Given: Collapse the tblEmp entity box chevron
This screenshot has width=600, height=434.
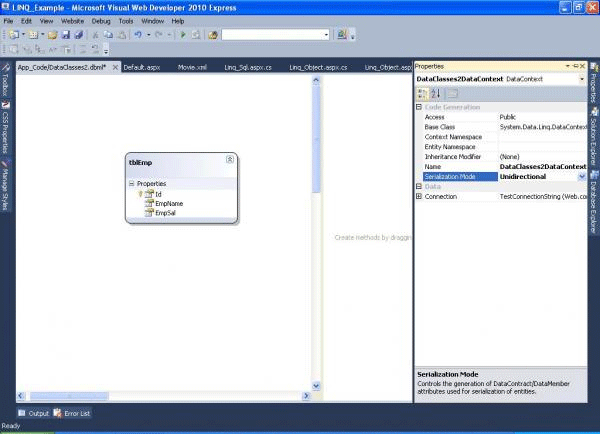Looking at the screenshot, I should pos(230,159).
